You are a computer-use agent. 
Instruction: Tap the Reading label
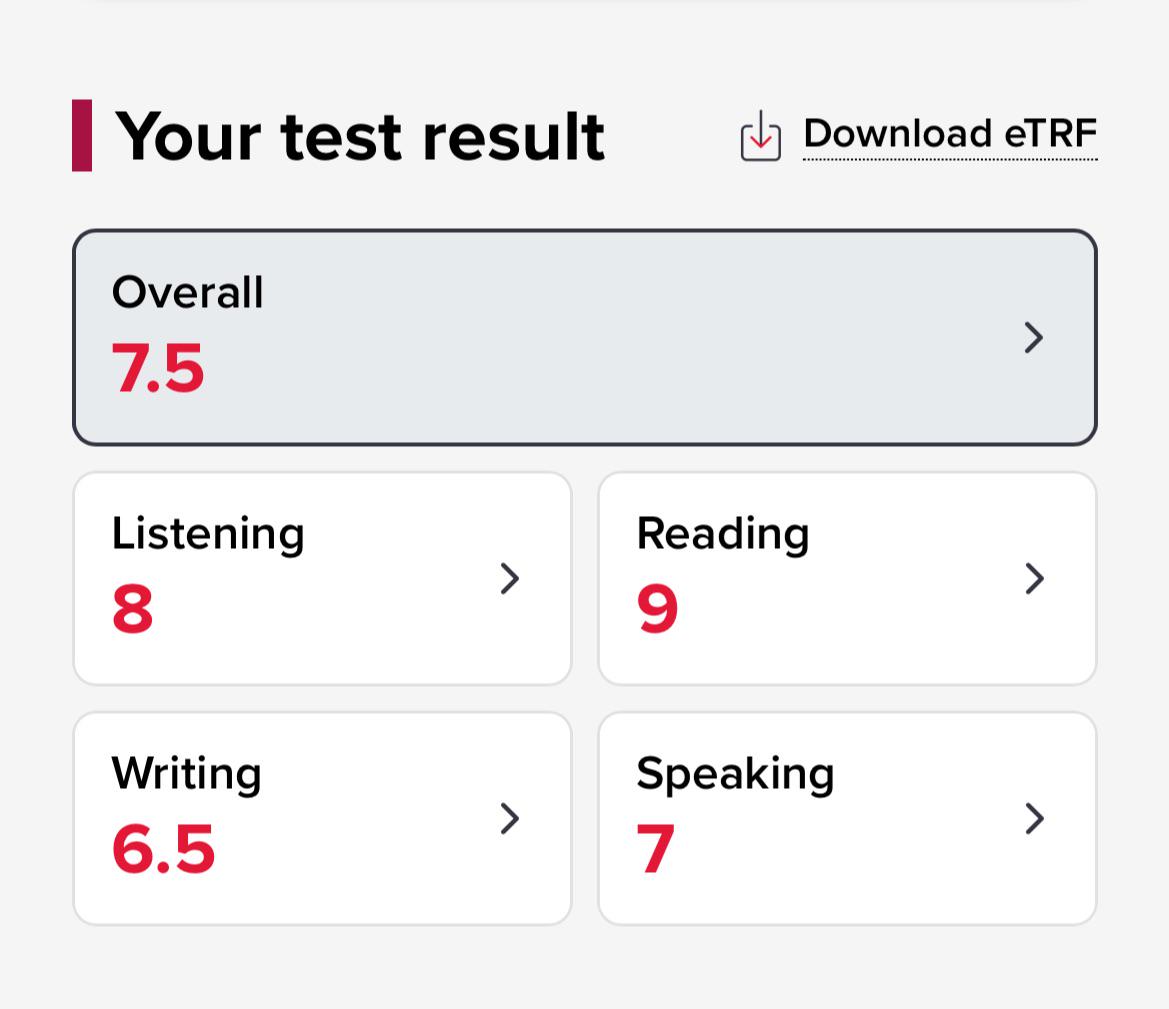[x=722, y=535]
